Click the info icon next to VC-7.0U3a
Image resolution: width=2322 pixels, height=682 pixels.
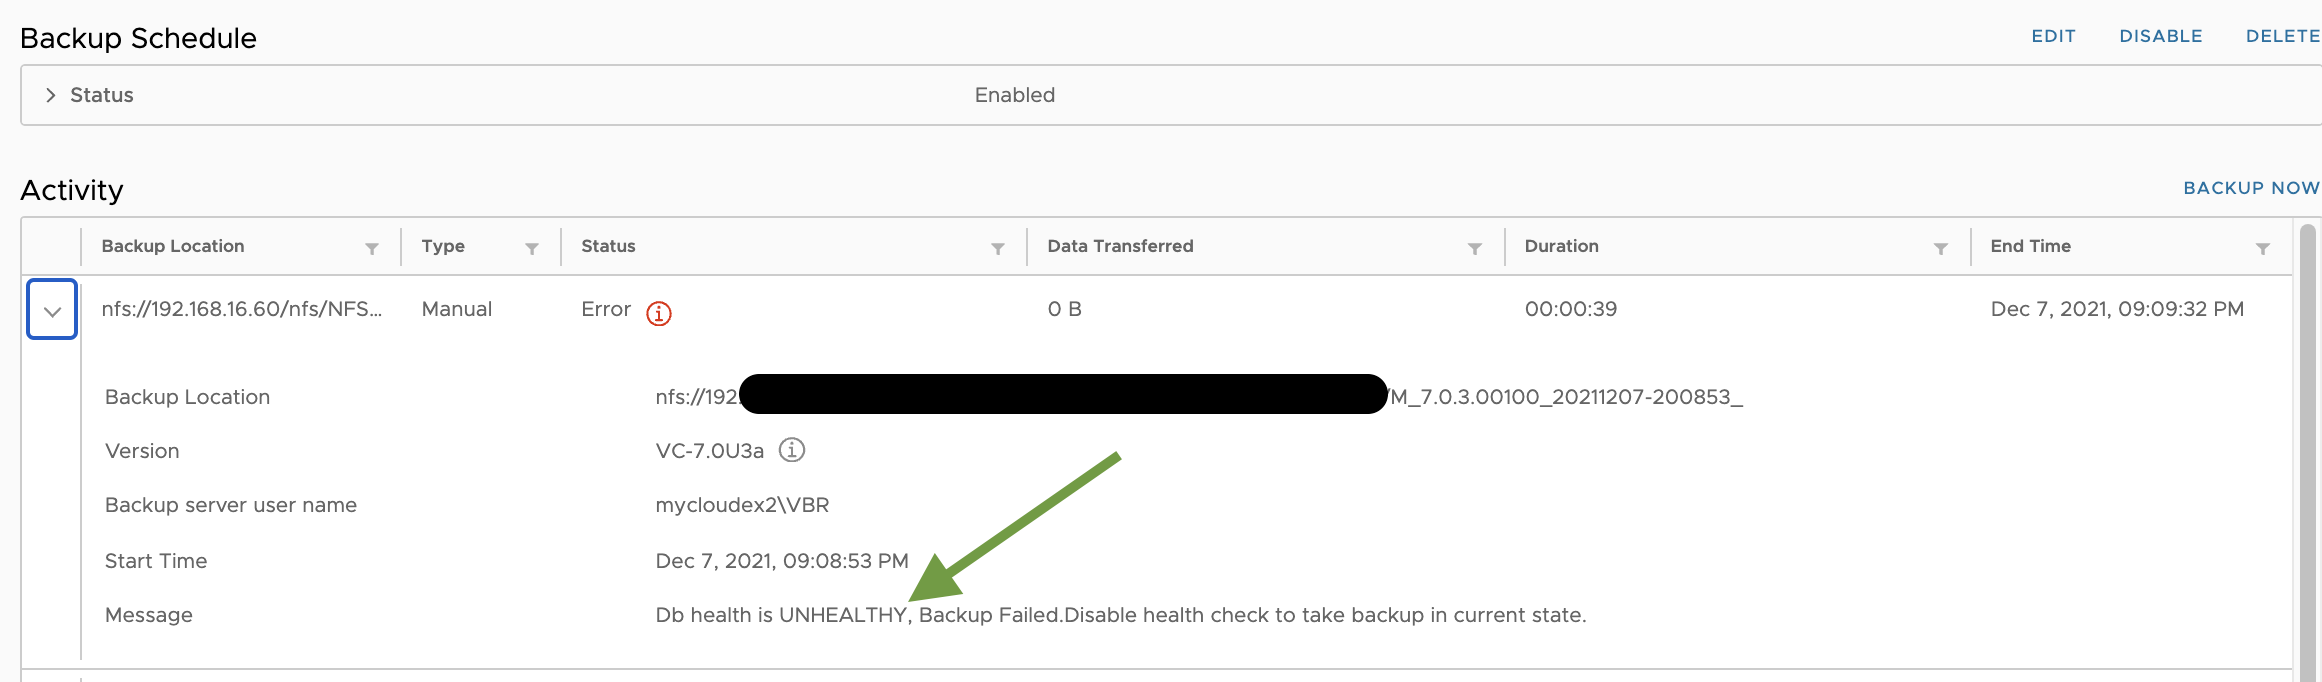click(x=792, y=450)
